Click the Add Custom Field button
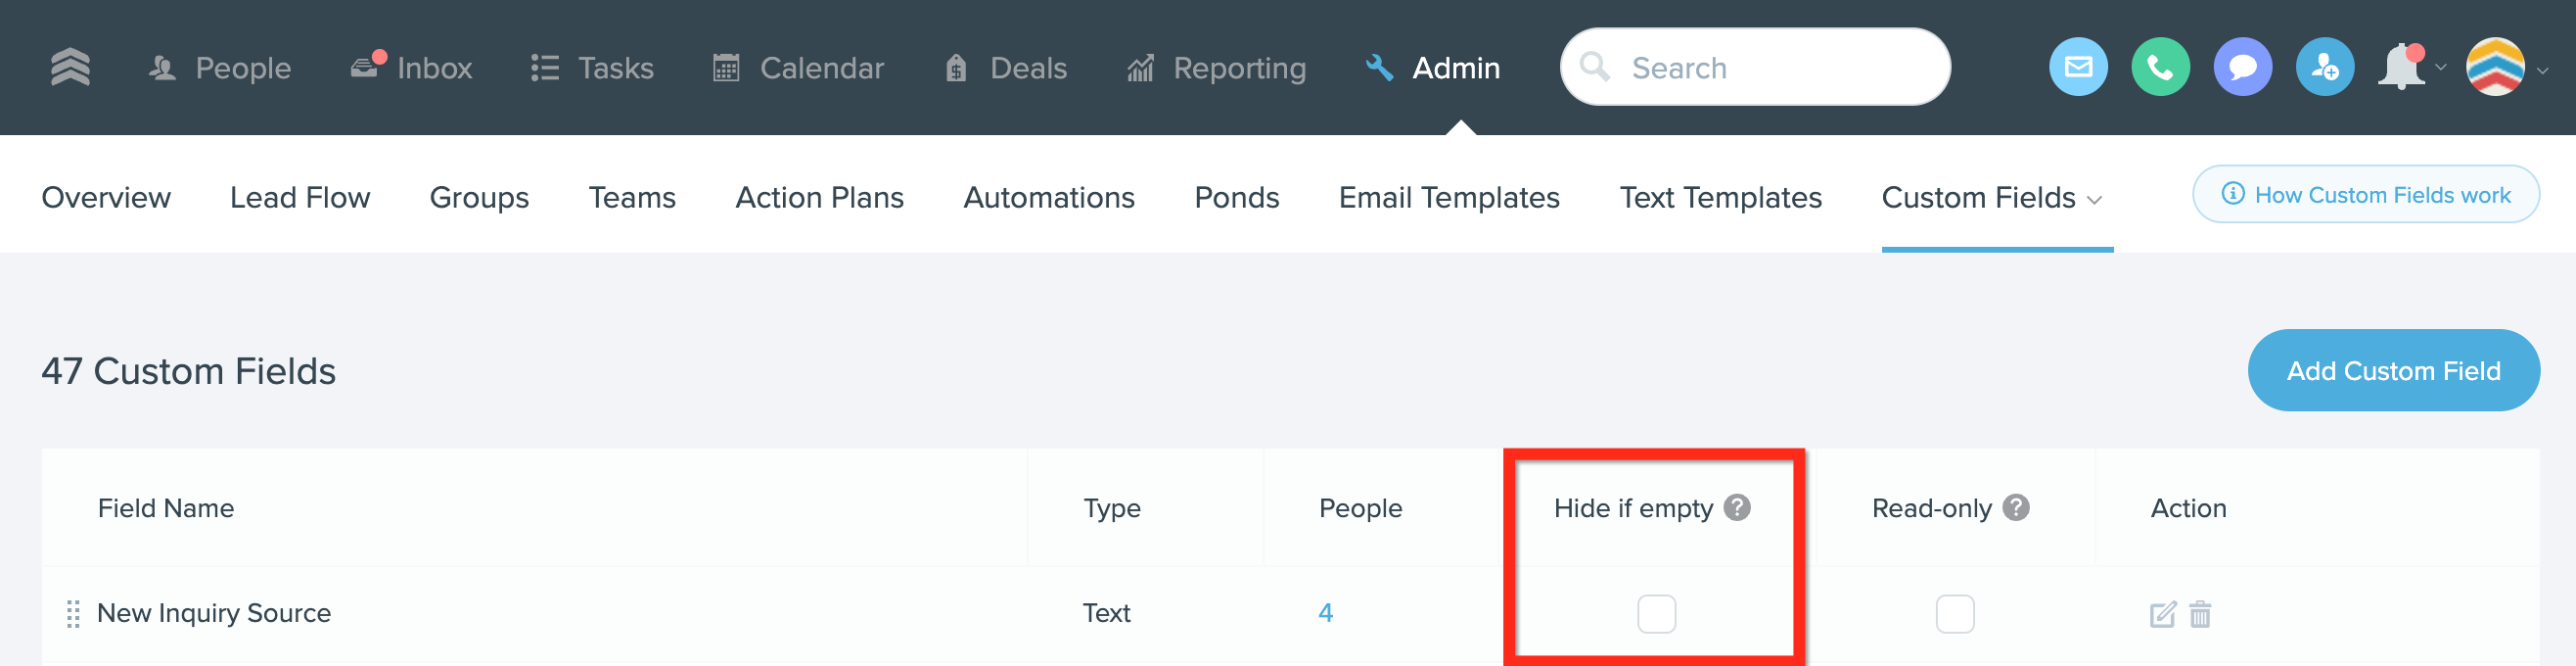 (2392, 371)
